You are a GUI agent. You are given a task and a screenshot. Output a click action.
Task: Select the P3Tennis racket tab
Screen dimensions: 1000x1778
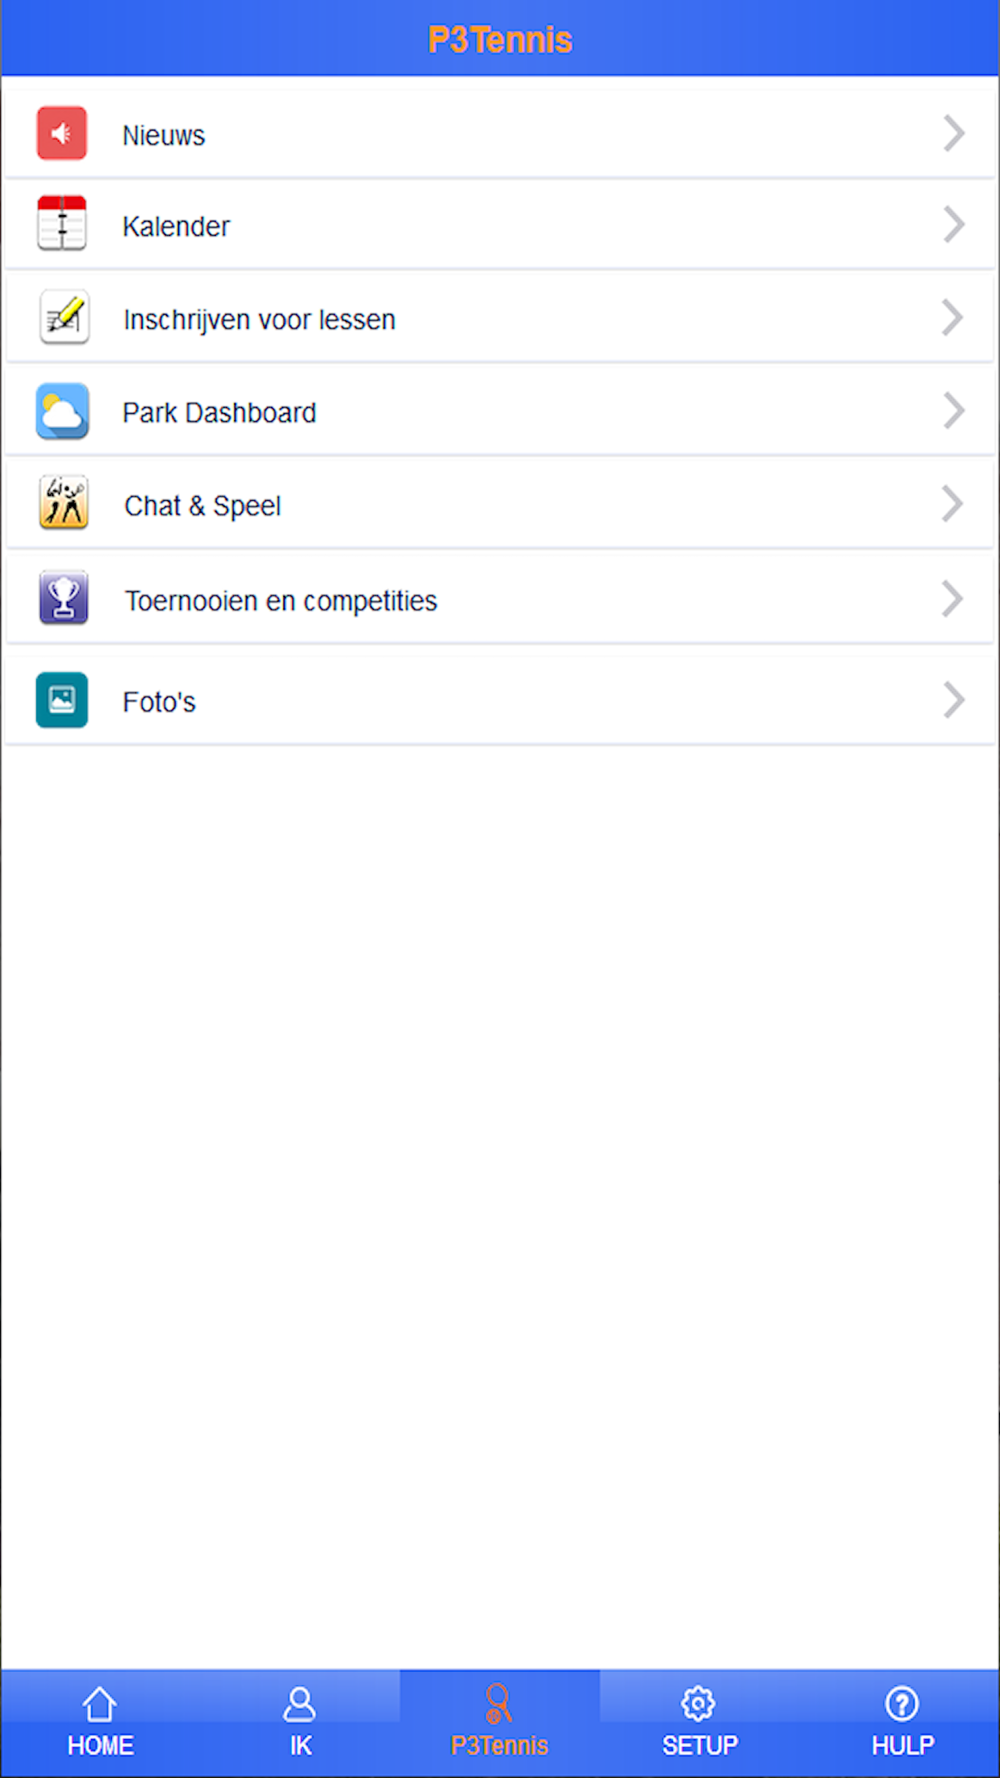[x=500, y=1723]
